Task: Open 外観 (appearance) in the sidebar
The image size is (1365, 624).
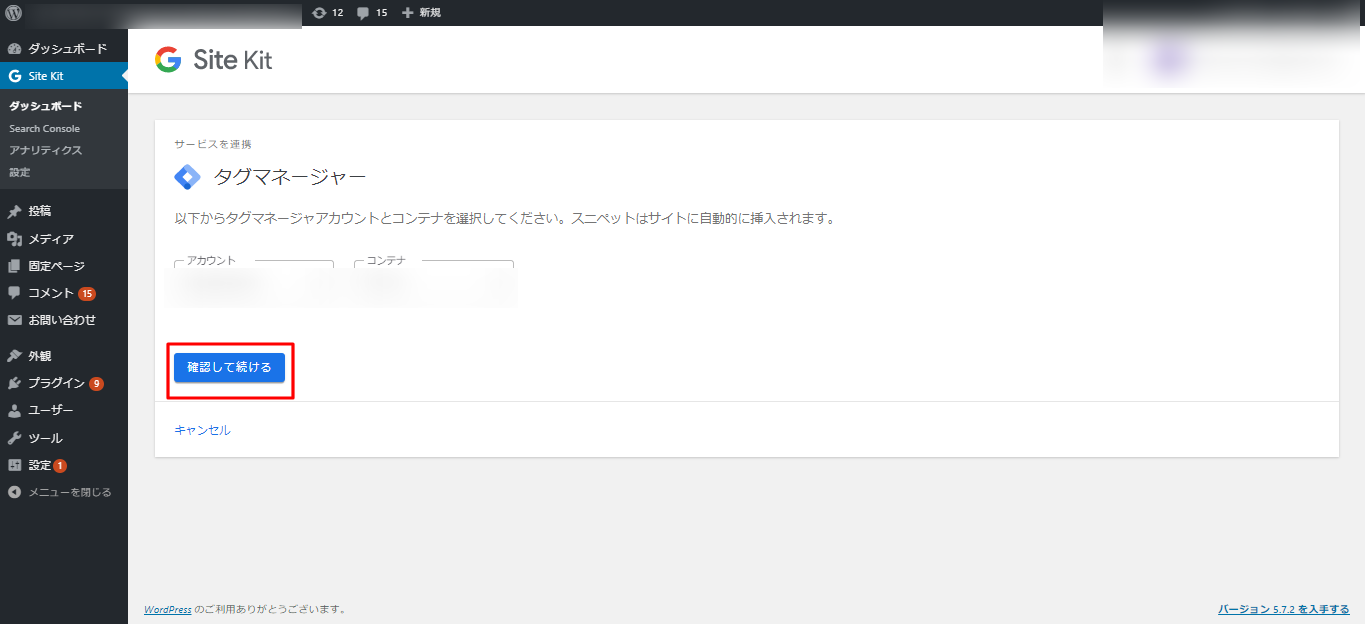Action: click(x=64, y=356)
